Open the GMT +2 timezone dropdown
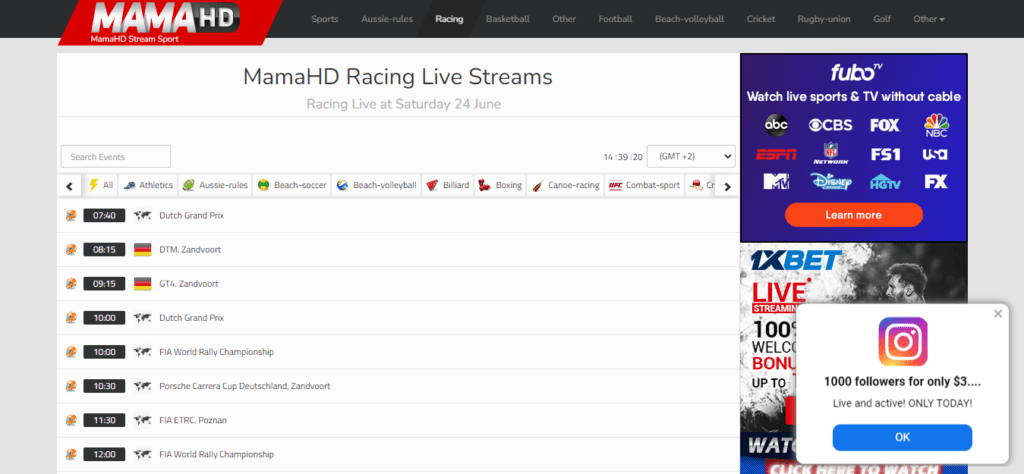Screen dimensions: 1024x474 point(691,157)
